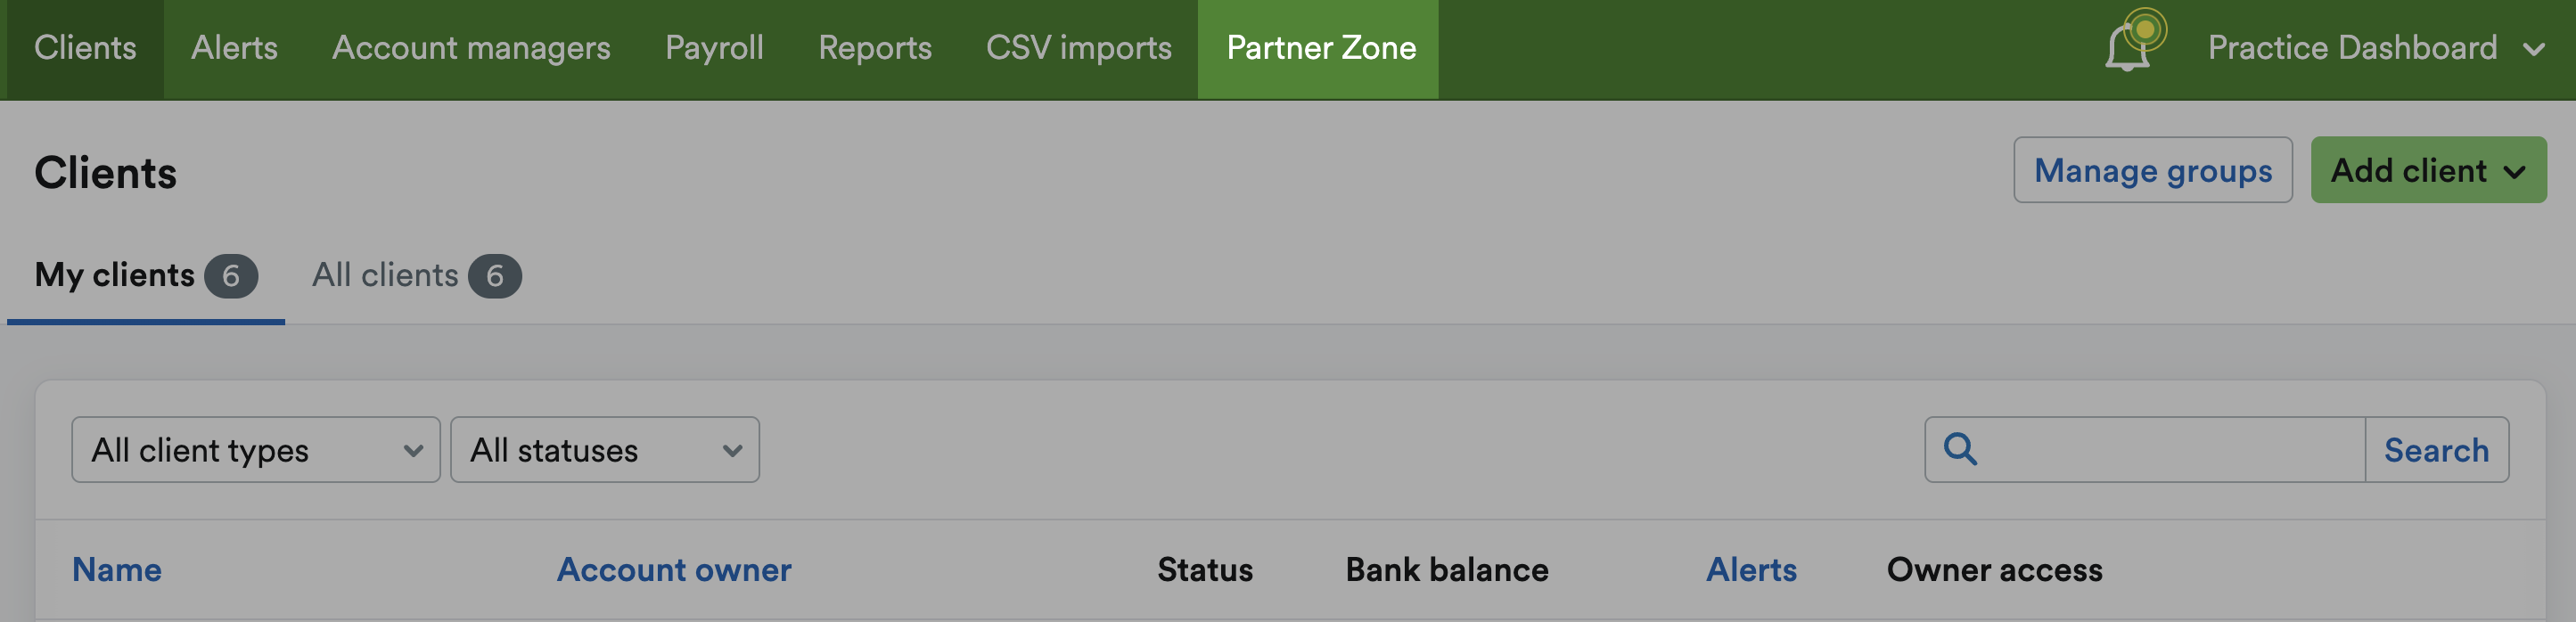Go to CSV imports page
Screen dimensions: 2576x622
click(1078, 48)
